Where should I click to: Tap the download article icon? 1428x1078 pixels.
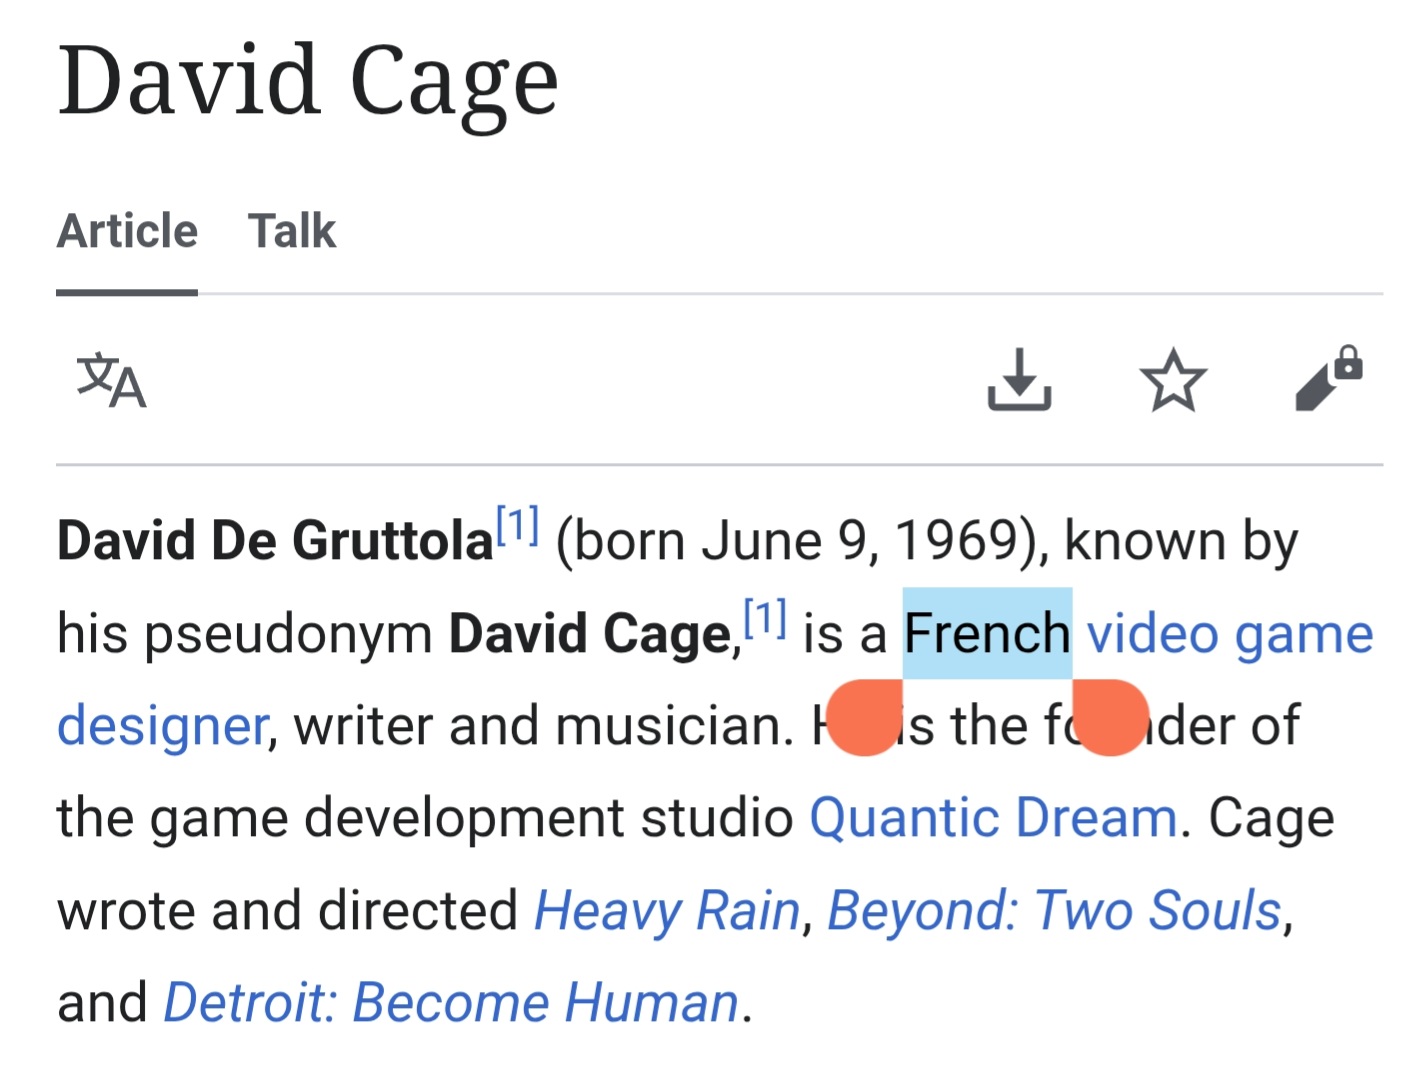pyautogui.click(x=1019, y=379)
